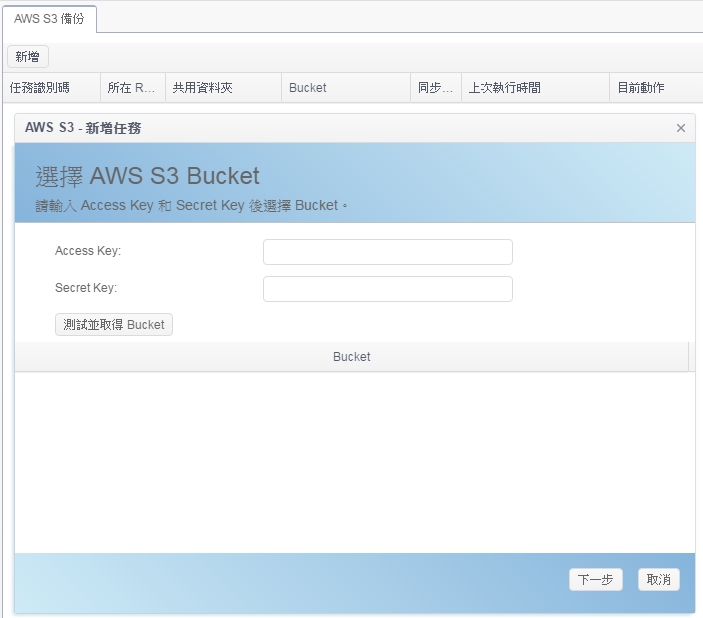Sort by 所在 R... column header
Image resolution: width=703 pixels, height=618 pixels.
133,88
